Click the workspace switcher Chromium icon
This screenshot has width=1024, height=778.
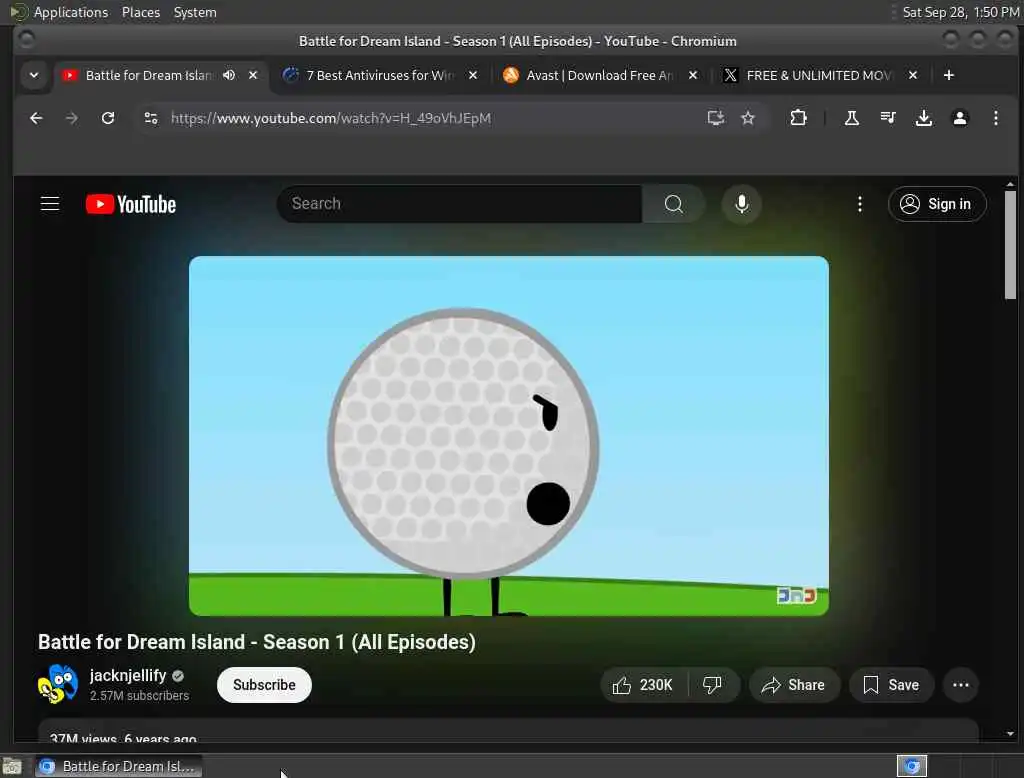[912, 766]
